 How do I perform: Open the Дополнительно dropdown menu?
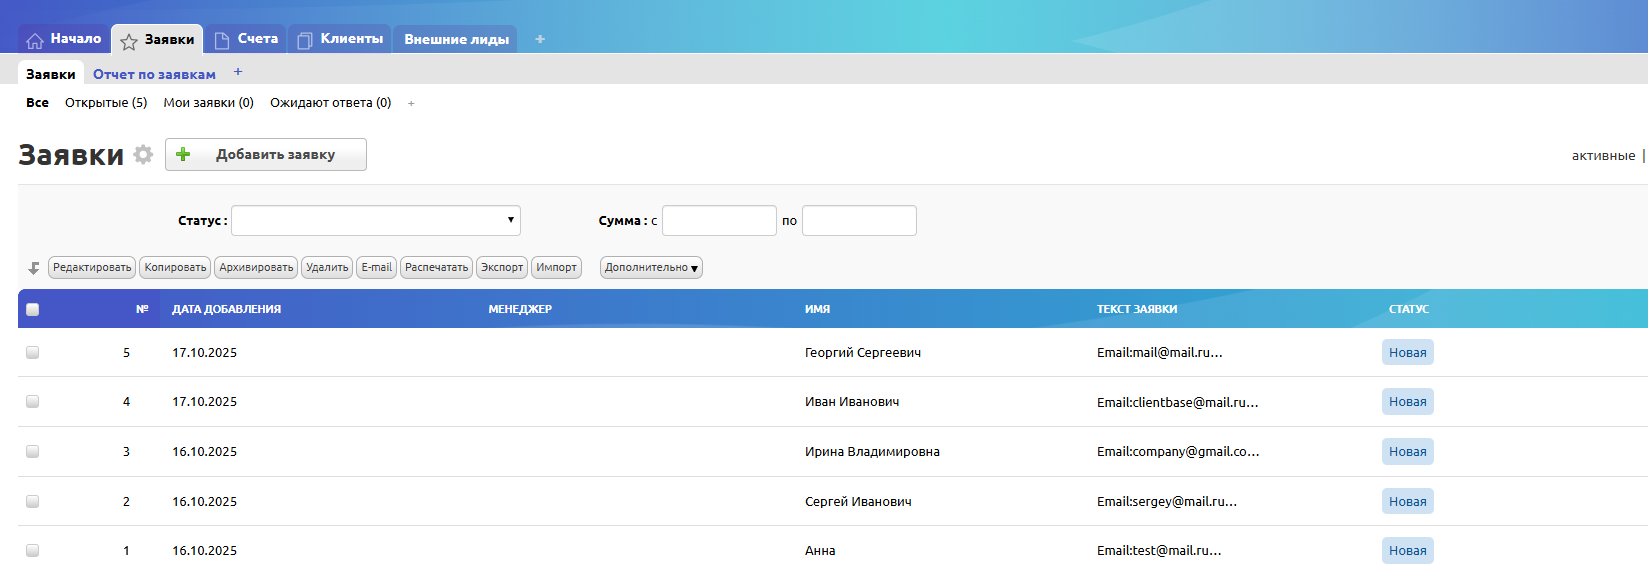651,268
